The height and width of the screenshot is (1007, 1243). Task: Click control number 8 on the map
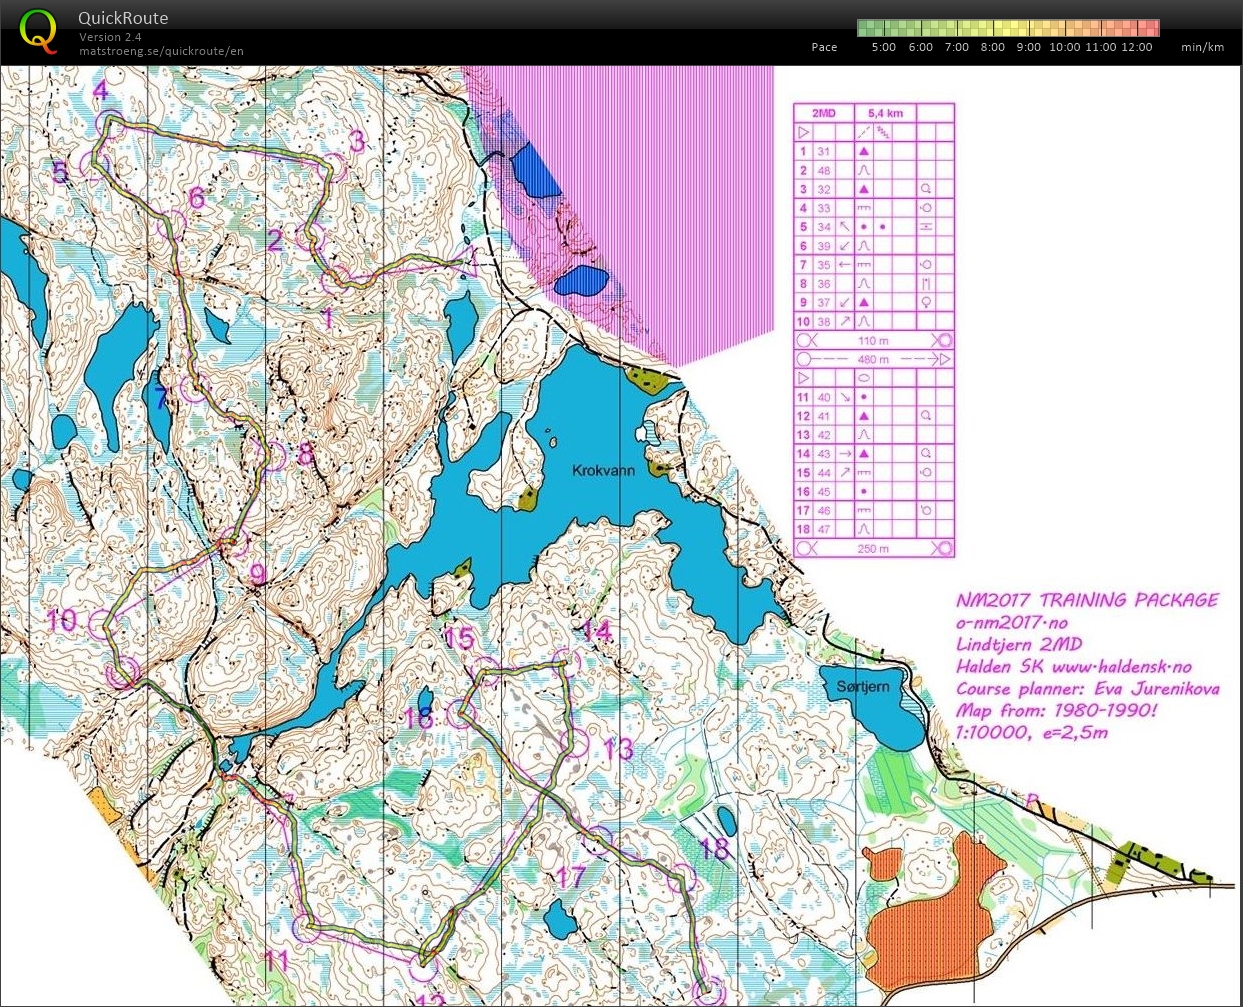coord(306,454)
